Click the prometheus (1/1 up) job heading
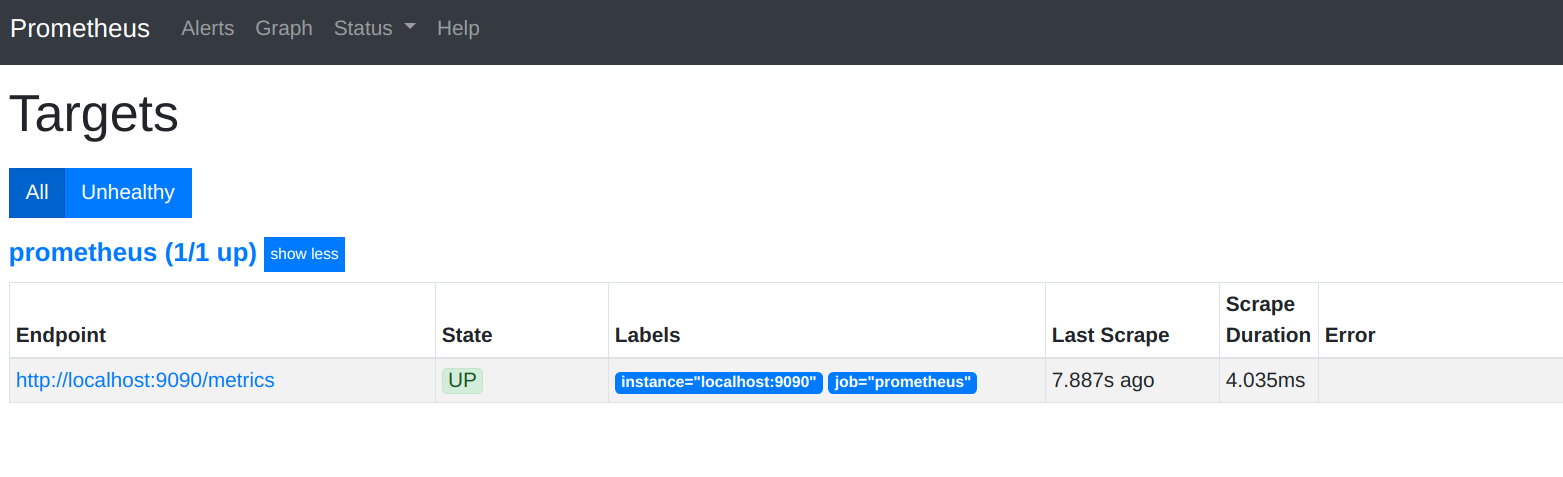Screen dimensions: 1563x477 pos(133,253)
